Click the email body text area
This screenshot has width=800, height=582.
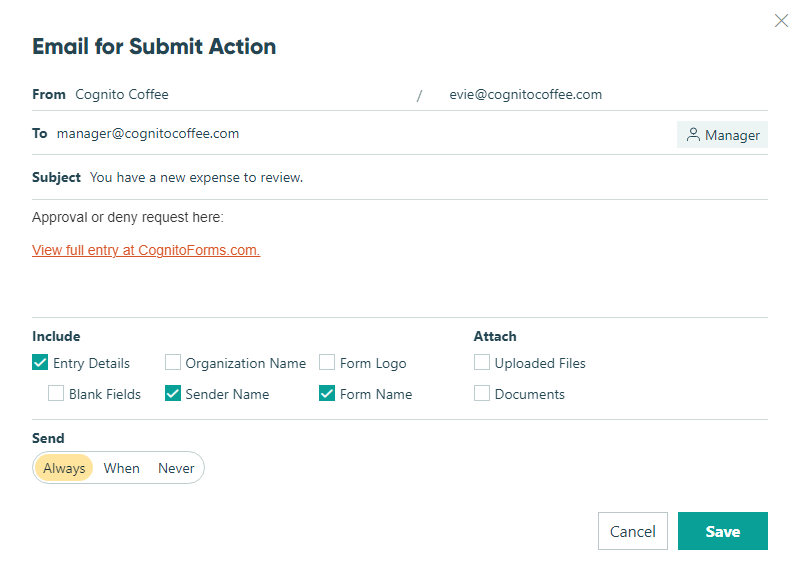pyautogui.click(x=399, y=258)
